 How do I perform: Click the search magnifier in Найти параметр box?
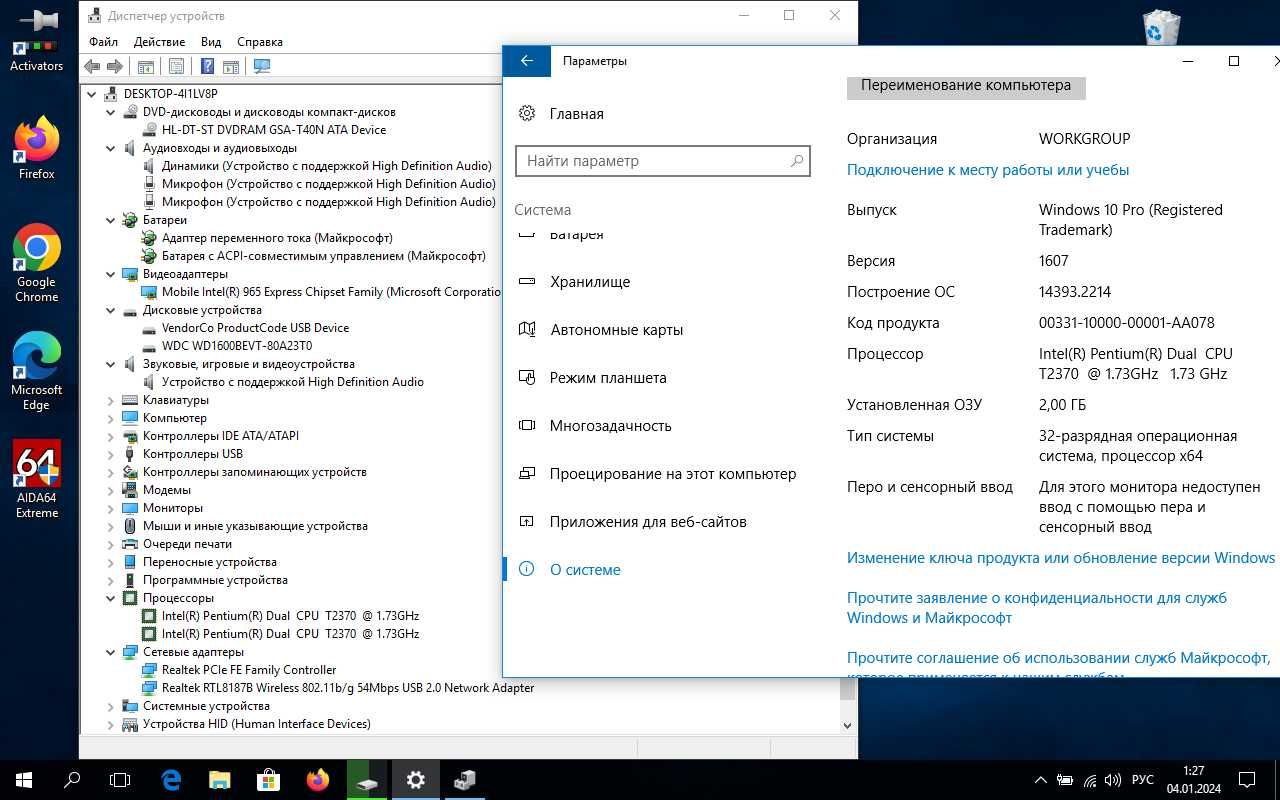[797, 161]
